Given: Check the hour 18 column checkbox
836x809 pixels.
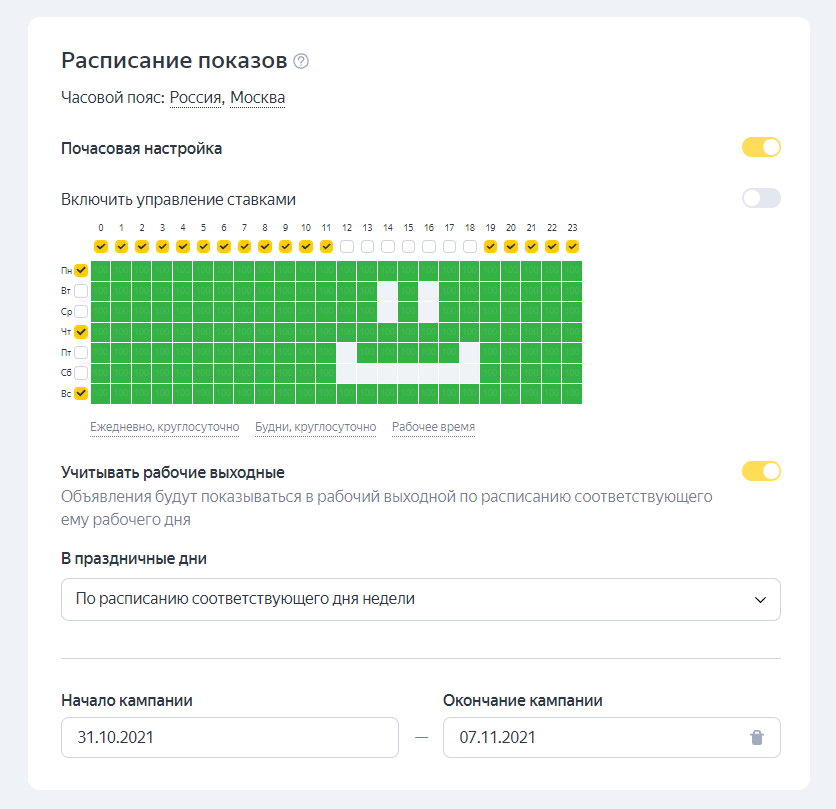Looking at the screenshot, I should [x=469, y=246].
